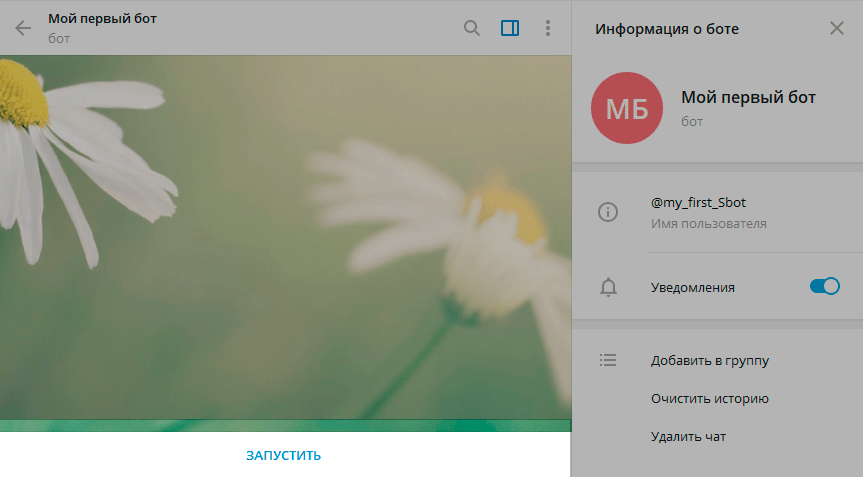This screenshot has height=477, width=863.
Task: Click the Имя пользователя caption
Action: [x=708, y=224]
